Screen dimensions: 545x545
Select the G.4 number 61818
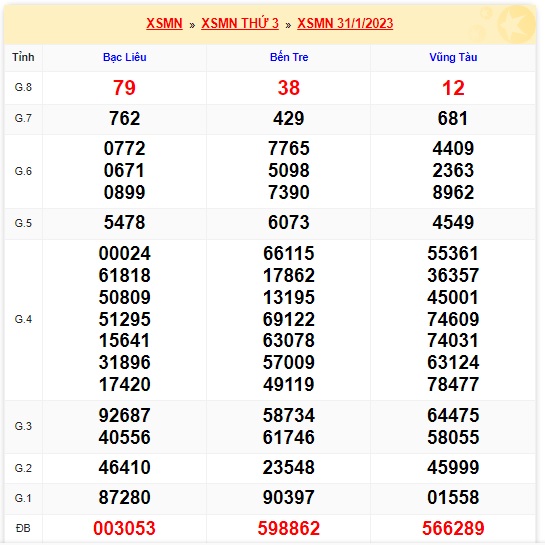click(x=124, y=275)
